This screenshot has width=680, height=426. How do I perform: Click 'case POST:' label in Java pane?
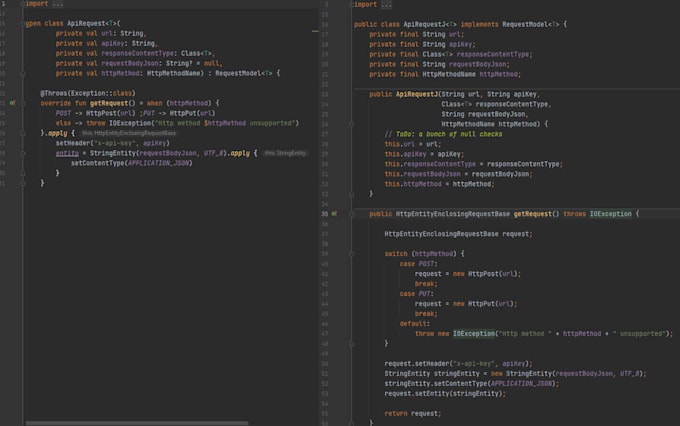click(418, 264)
